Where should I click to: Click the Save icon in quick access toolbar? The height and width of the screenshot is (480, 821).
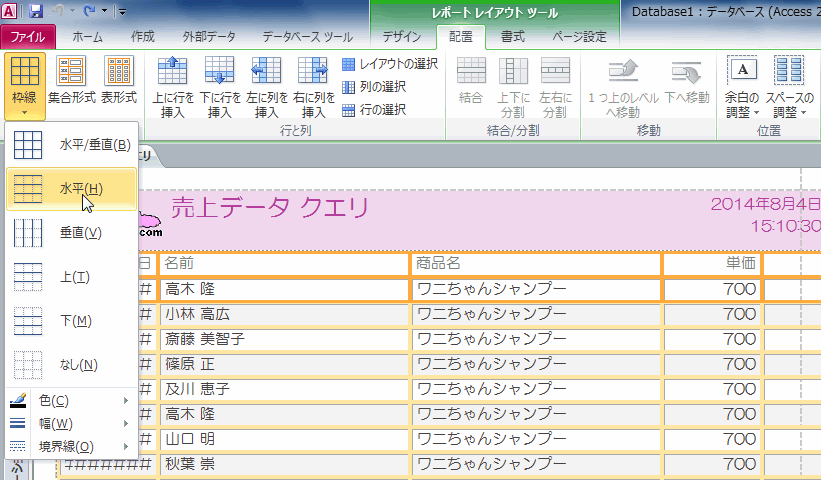[x=35, y=10]
